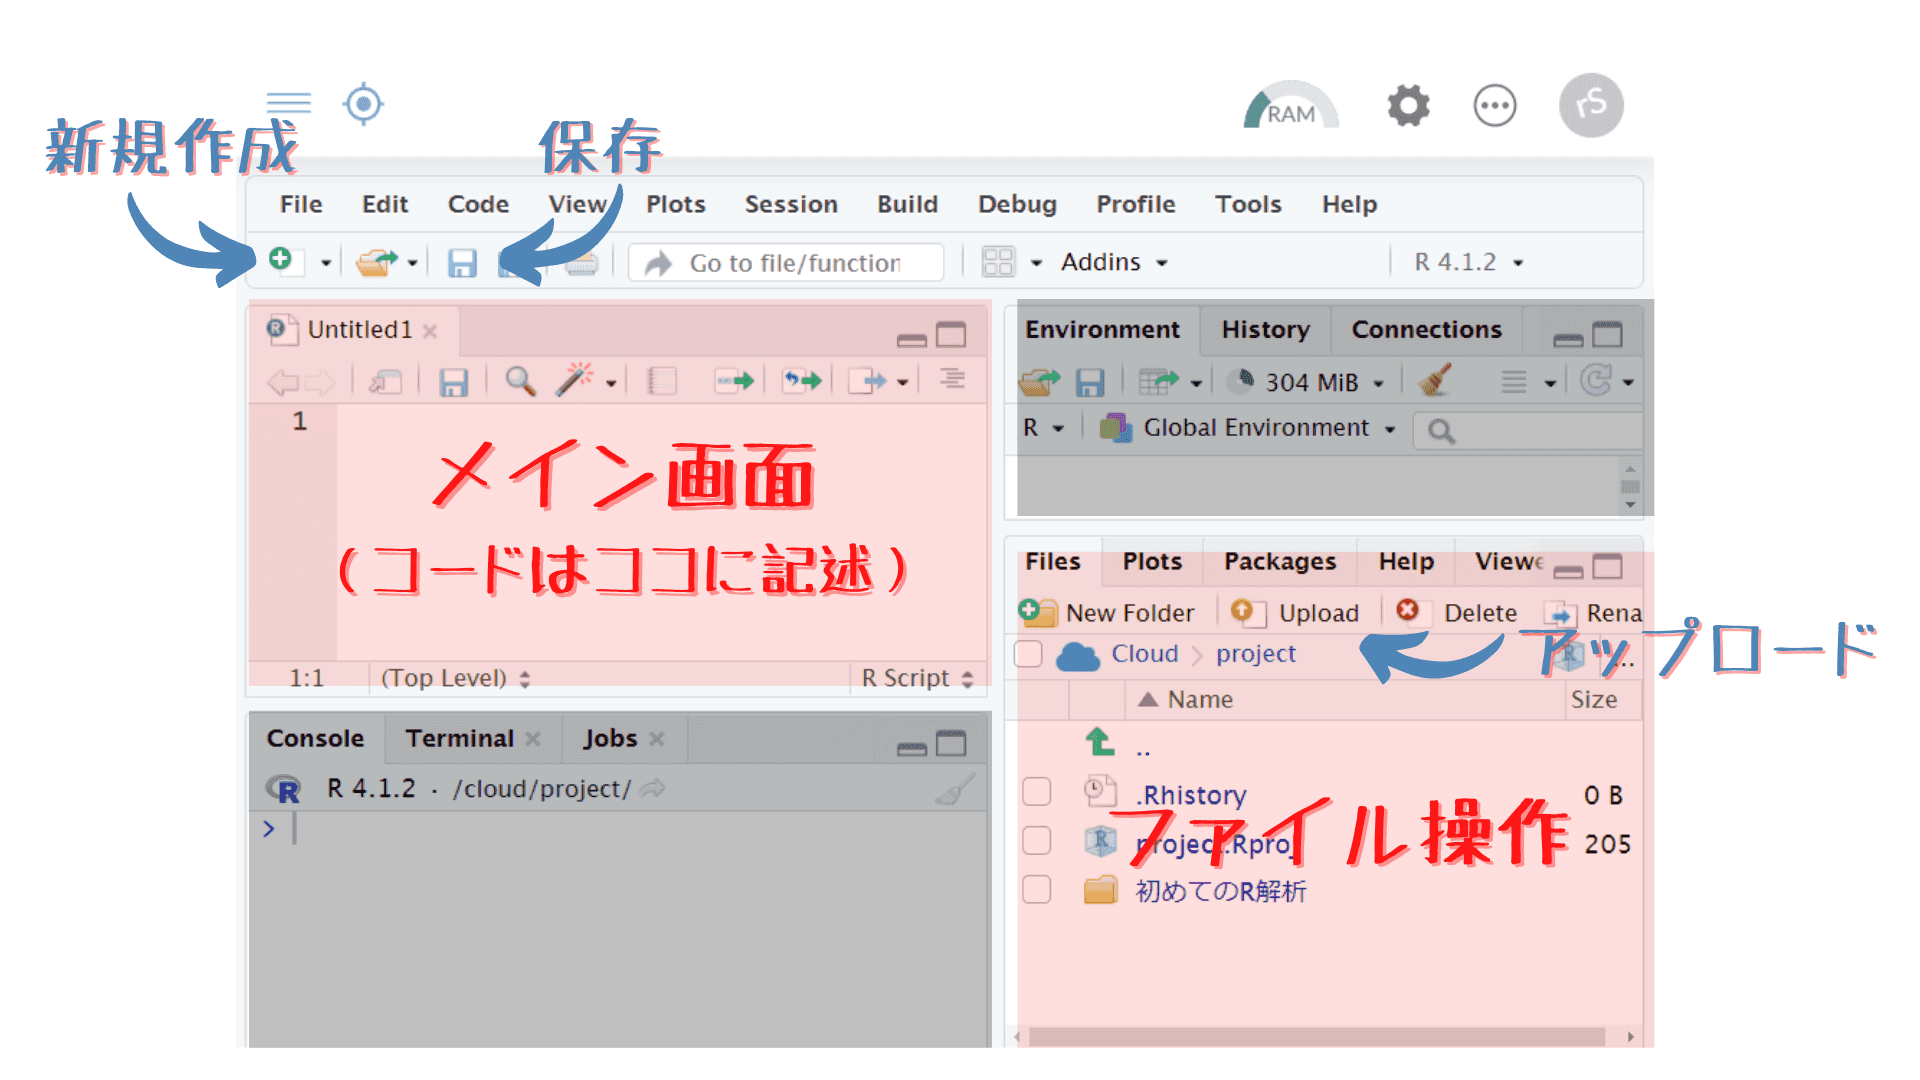
Task: Click the new file plus icon
Action: (x=281, y=260)
